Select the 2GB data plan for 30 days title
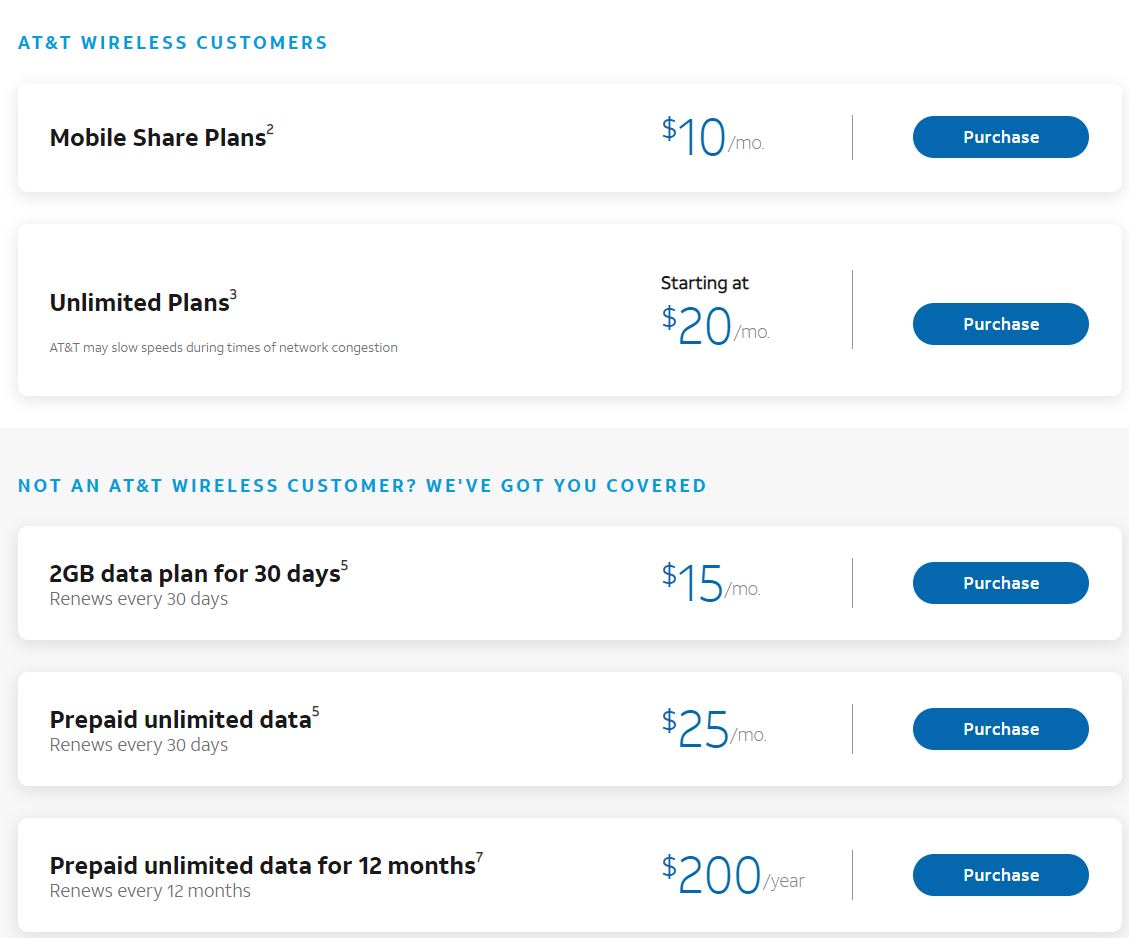The width and height of the screenshot is (1129, 938). click(194, 574)
